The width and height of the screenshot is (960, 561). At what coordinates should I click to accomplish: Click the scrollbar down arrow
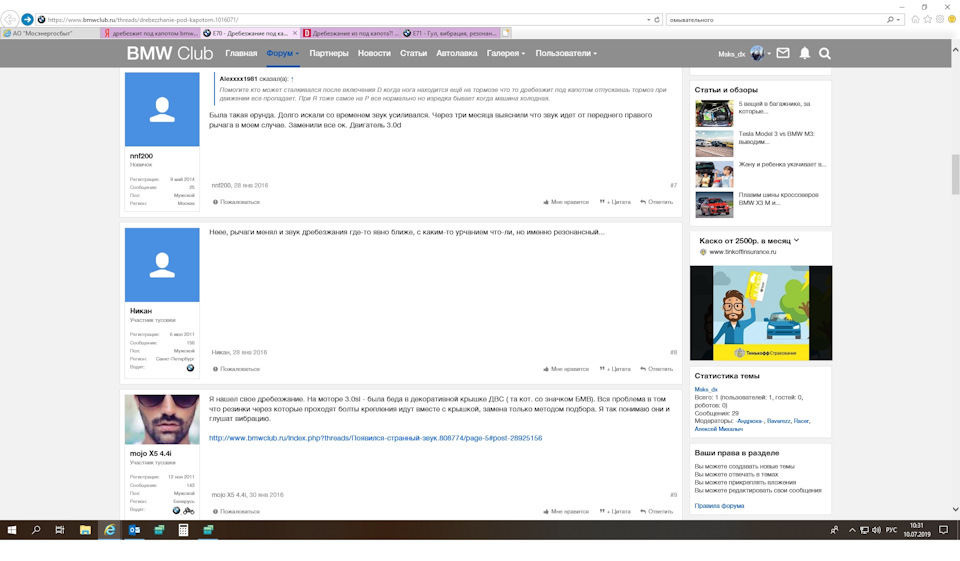[955, 509]
